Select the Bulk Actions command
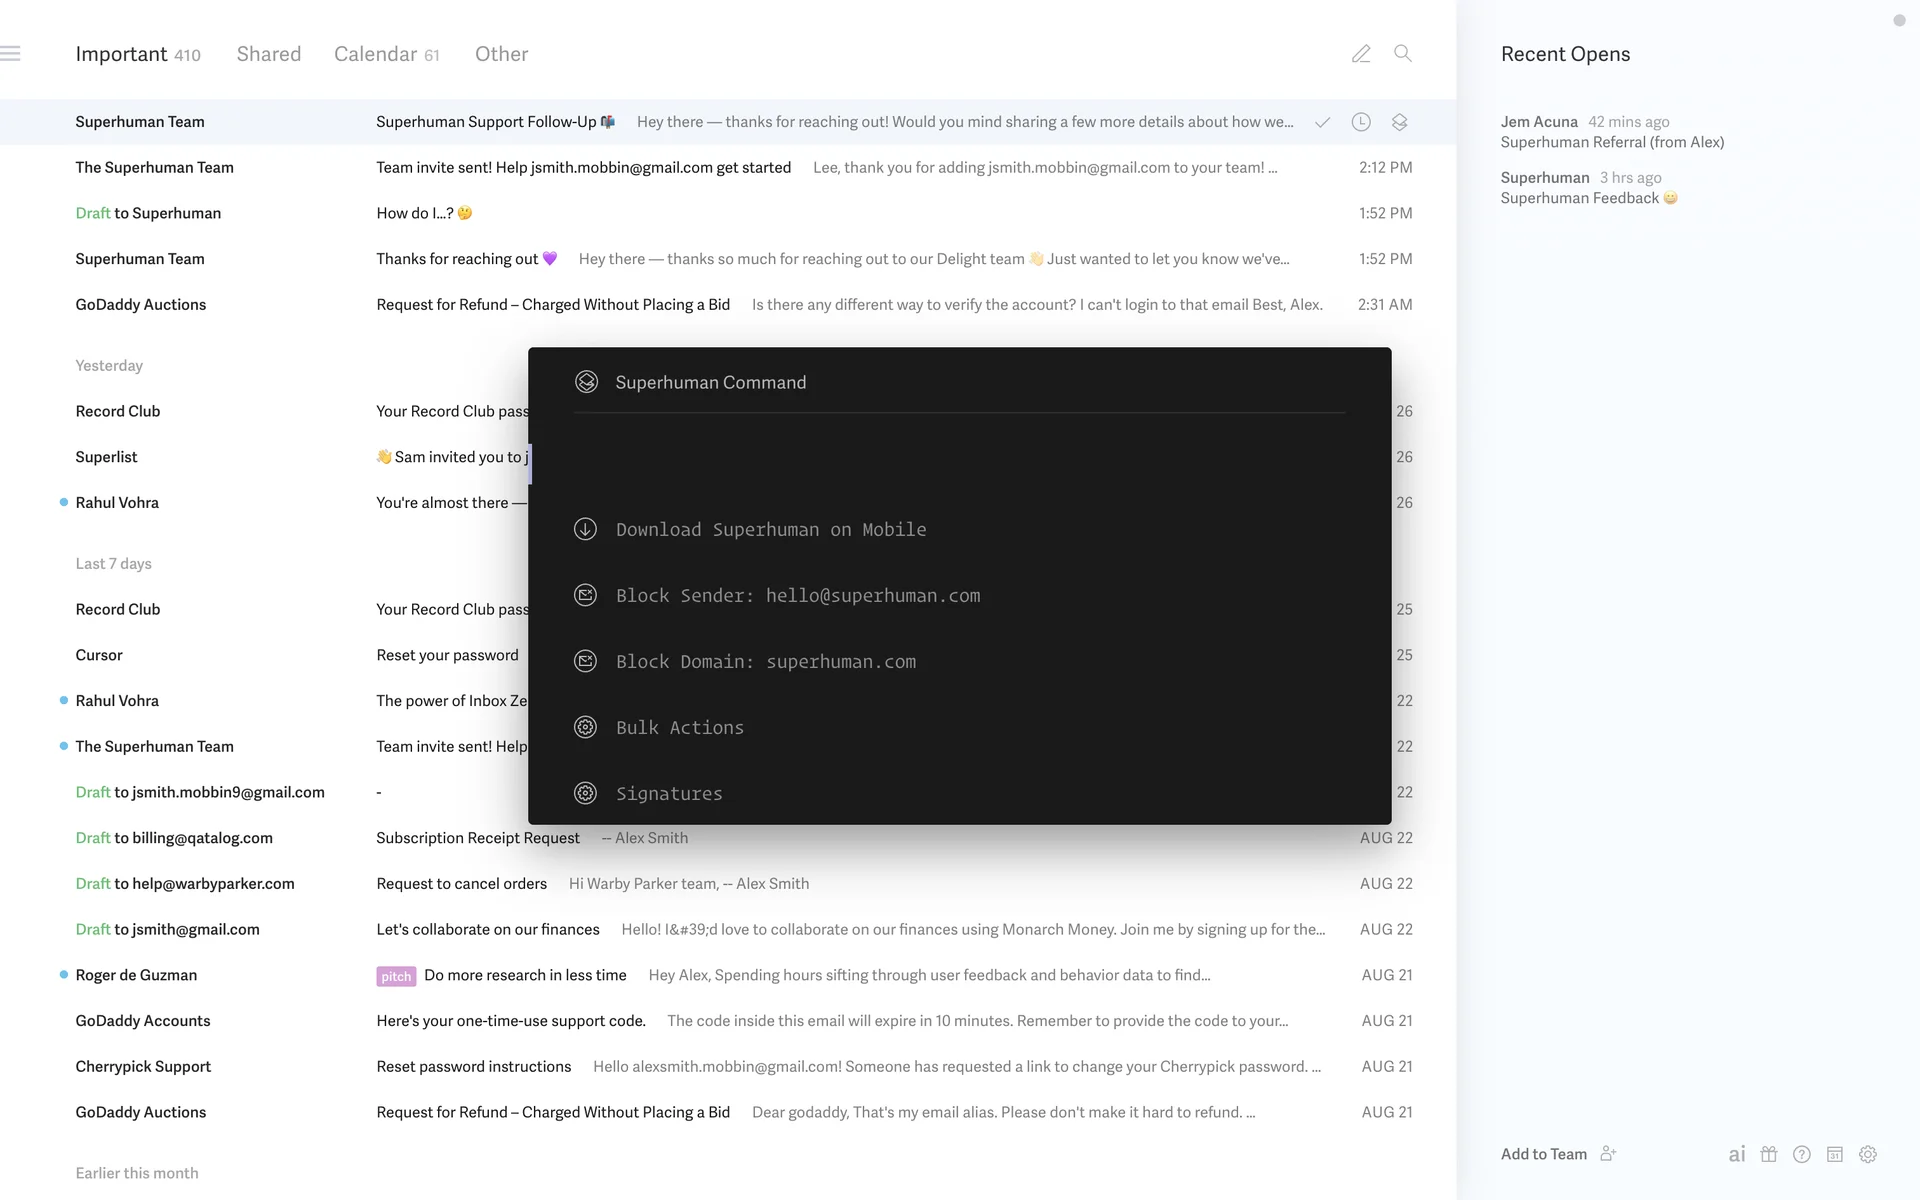Image resolution: width=1920 pixels, height=1200 pixels. (679, 728)
